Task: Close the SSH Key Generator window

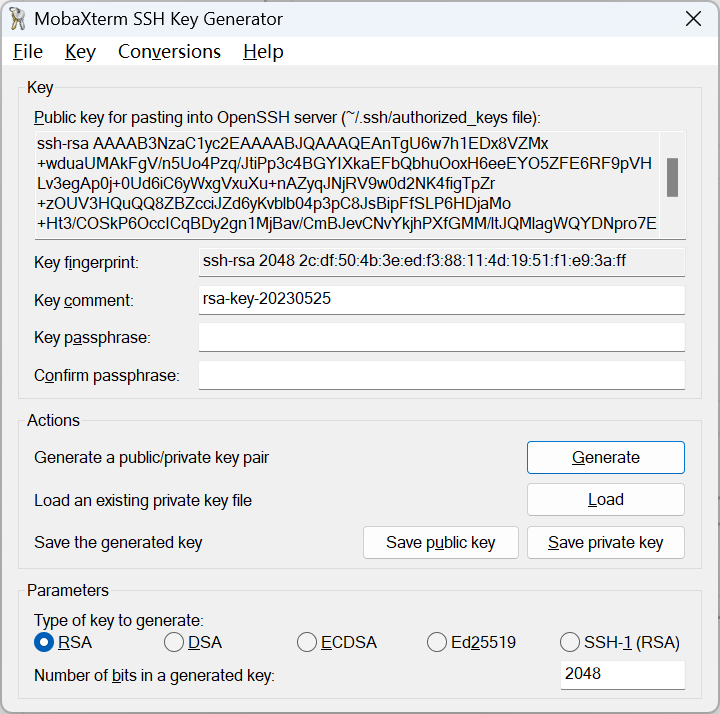Action: tap(692, 18)
